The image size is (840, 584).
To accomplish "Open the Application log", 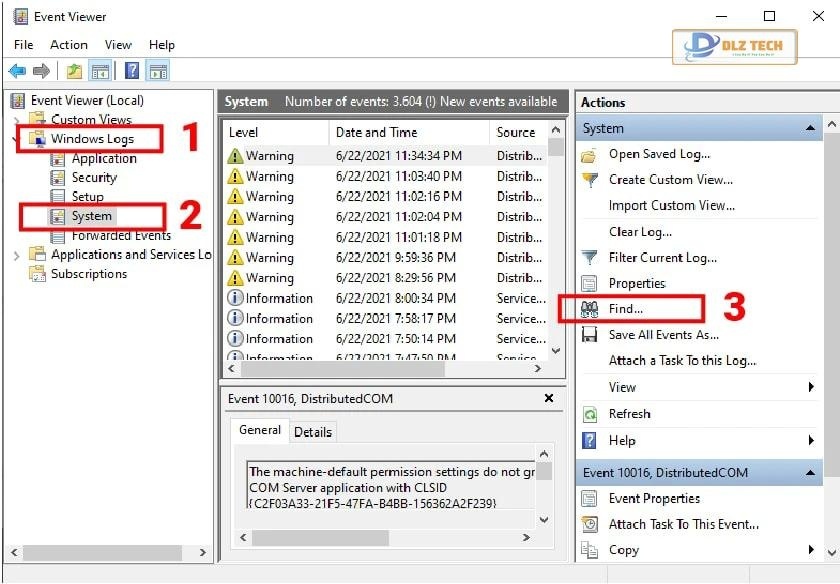I will (x=104, y=159).
